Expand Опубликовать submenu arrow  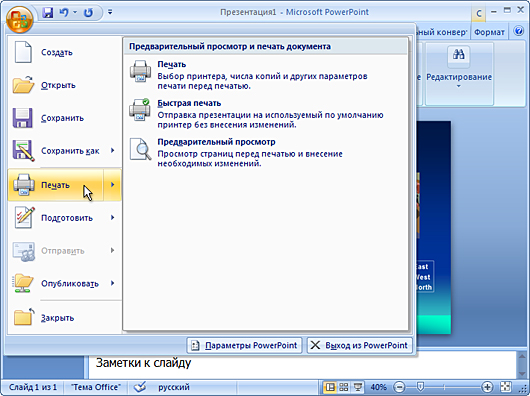(x=113, y=283)
